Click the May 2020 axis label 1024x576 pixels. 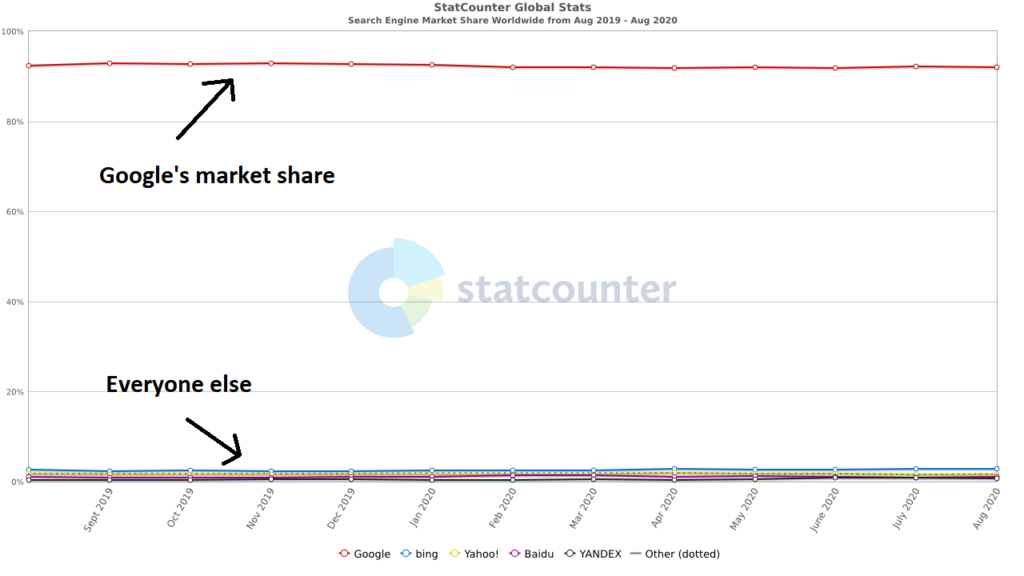tap(744, 509)
